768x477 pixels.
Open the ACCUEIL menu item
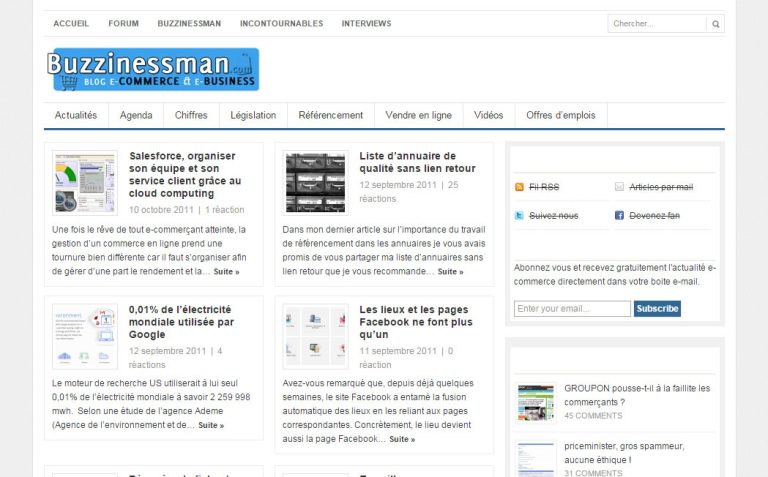[x=71, y=24]
